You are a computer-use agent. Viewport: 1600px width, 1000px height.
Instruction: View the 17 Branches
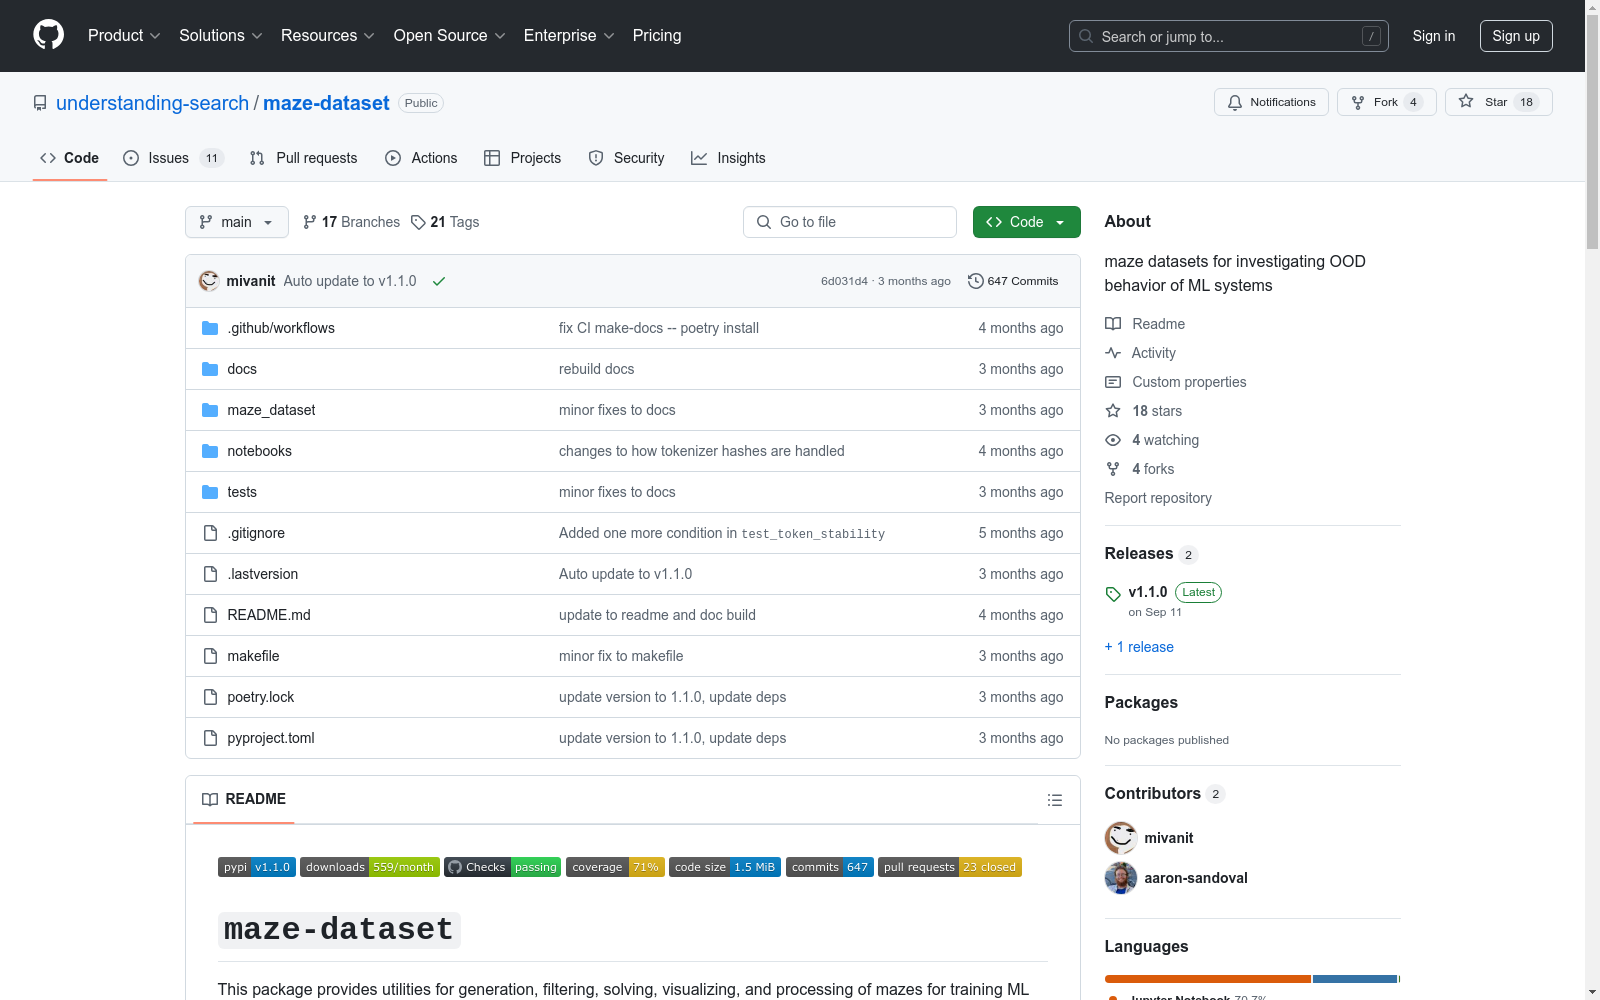[x=351, y=222]
